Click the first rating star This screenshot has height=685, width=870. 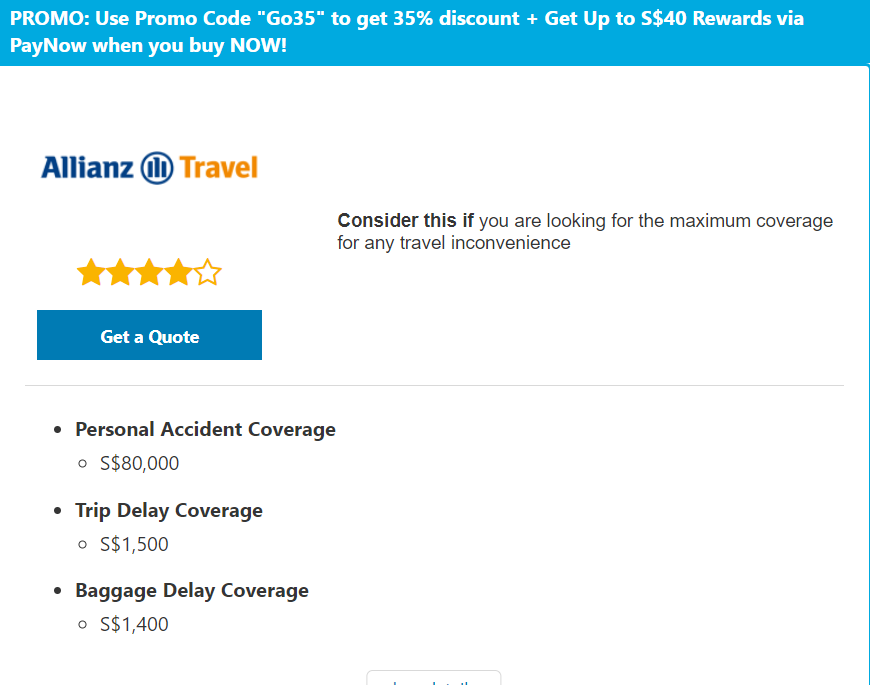coord(91,272)
